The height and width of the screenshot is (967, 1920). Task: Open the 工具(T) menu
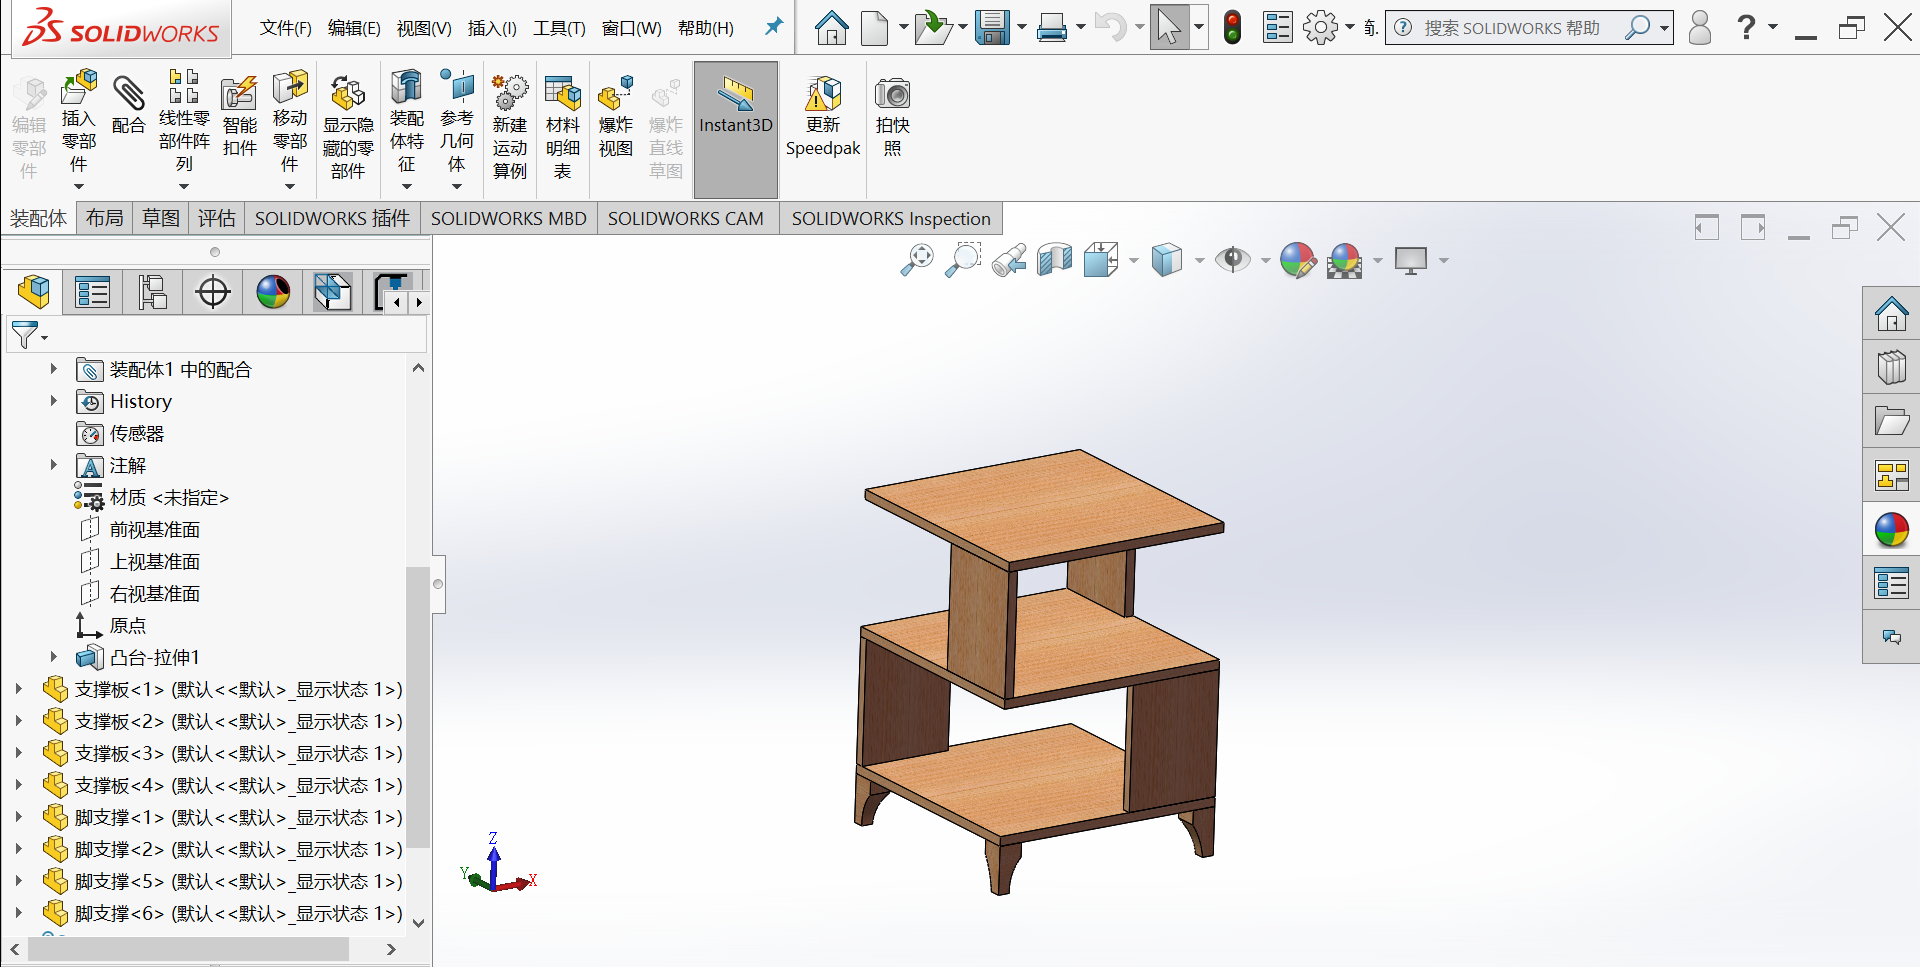point(559,28)
